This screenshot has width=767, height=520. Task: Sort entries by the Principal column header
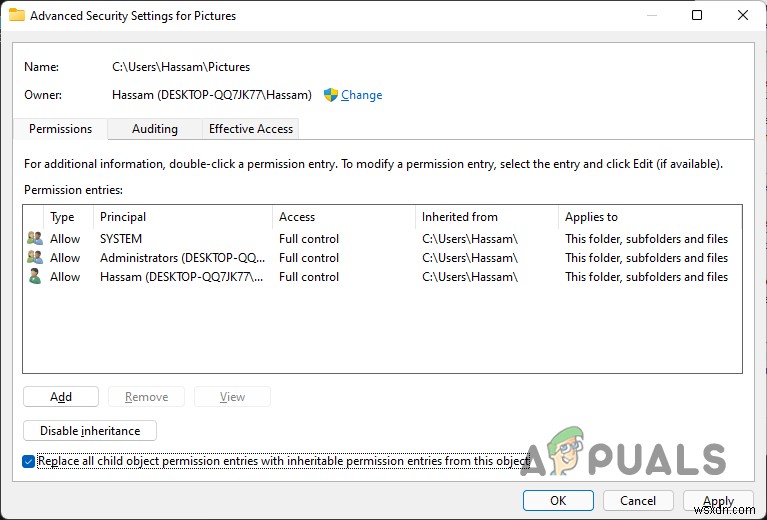click(180, 217)
